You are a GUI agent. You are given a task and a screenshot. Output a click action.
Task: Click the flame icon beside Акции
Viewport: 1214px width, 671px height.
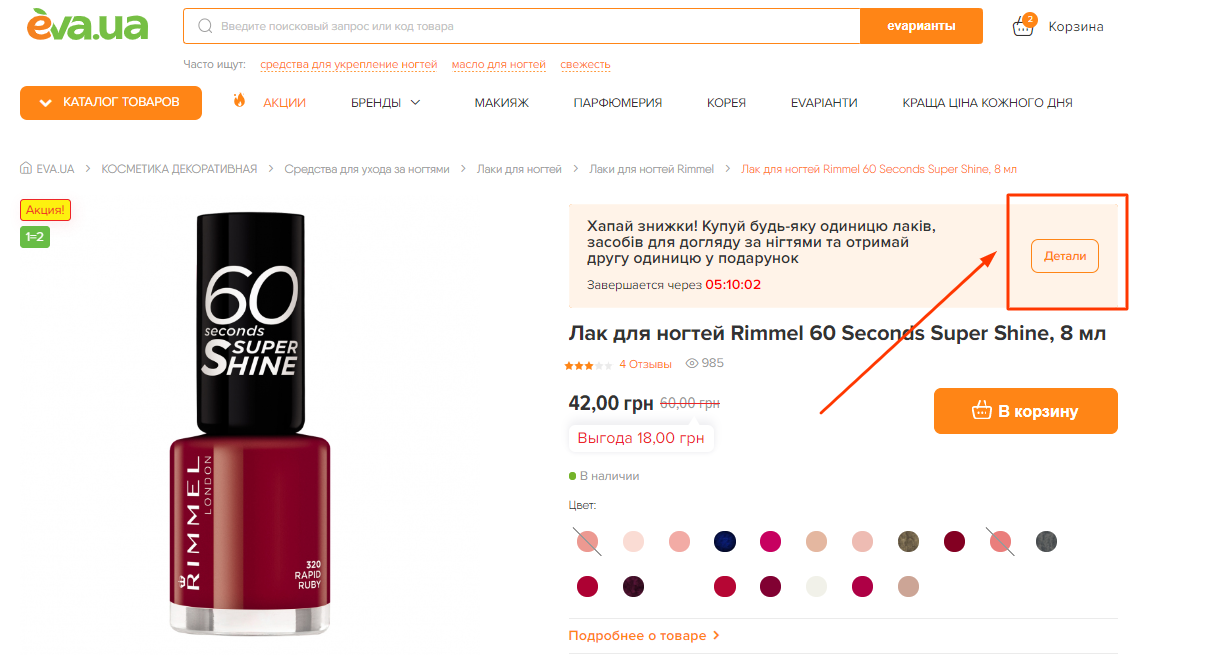pyautogui.click(x=239, y=100)
